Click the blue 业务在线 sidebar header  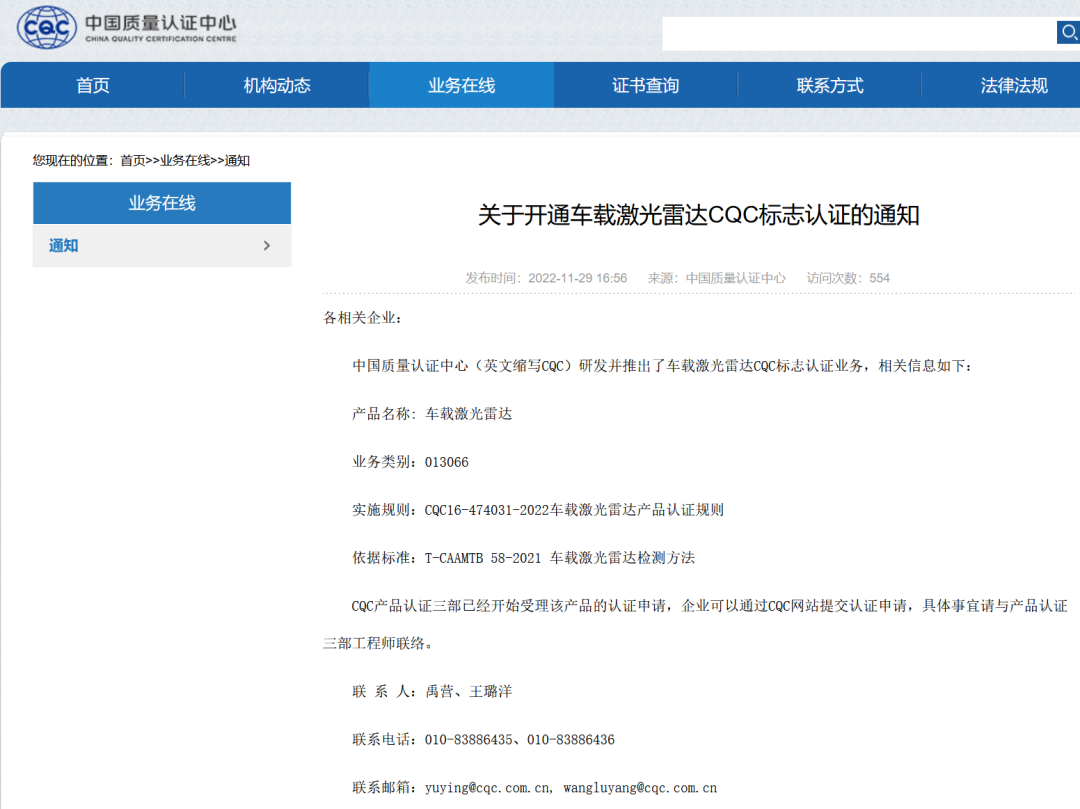pos(162,203)
